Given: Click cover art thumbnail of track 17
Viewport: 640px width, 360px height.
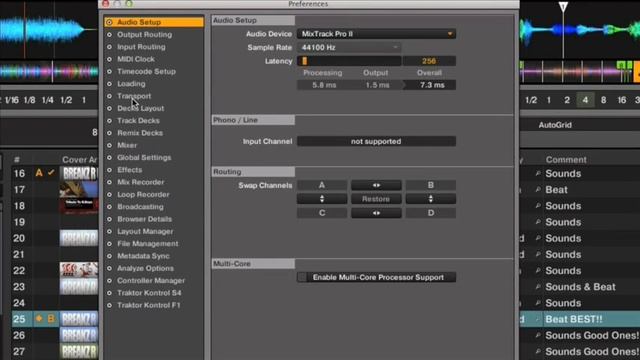Looking at the screenshot, I should 79,189.
